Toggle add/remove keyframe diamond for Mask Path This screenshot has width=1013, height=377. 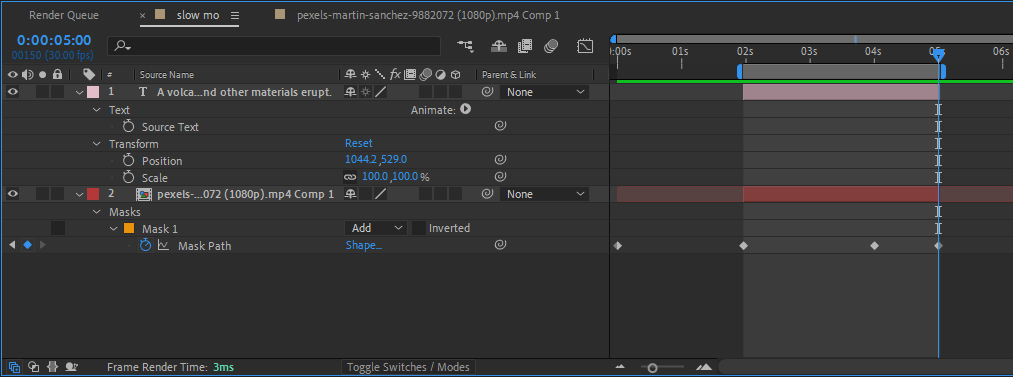27,245
